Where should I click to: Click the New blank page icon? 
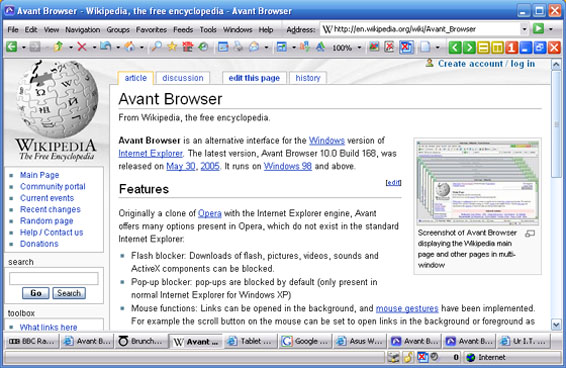[x=425, y=47]
